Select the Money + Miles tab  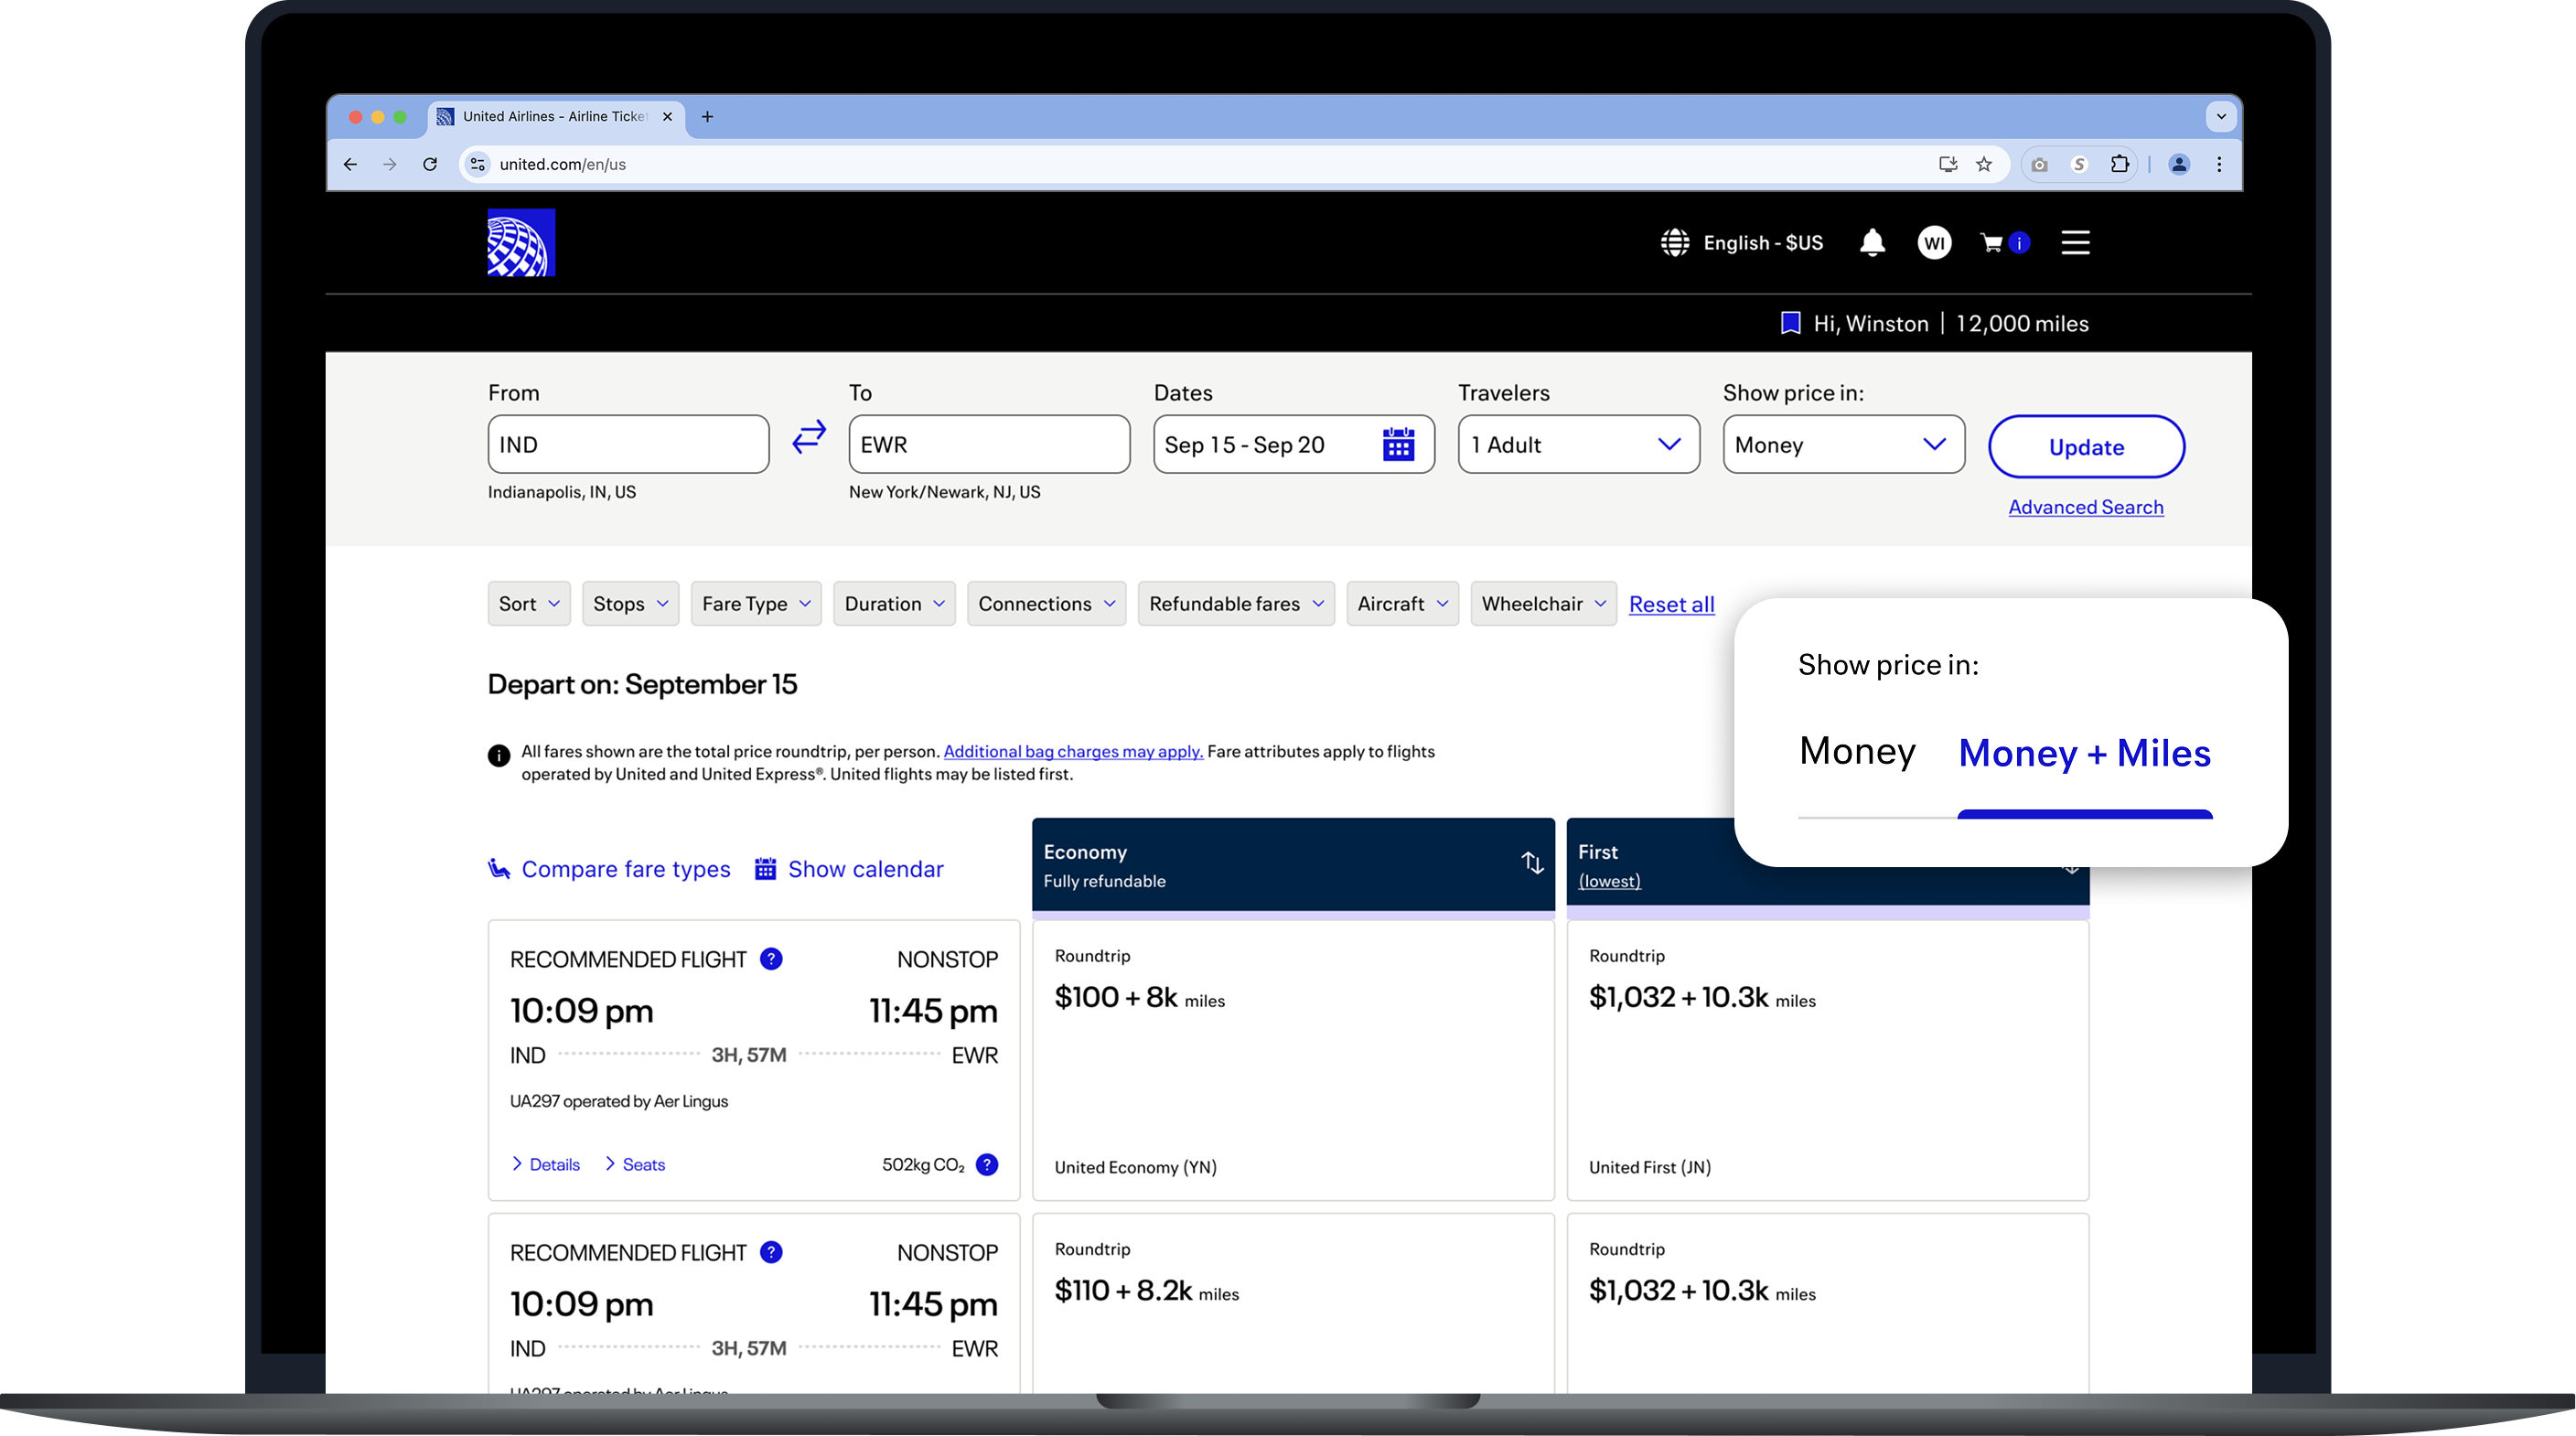[2084, 753]
